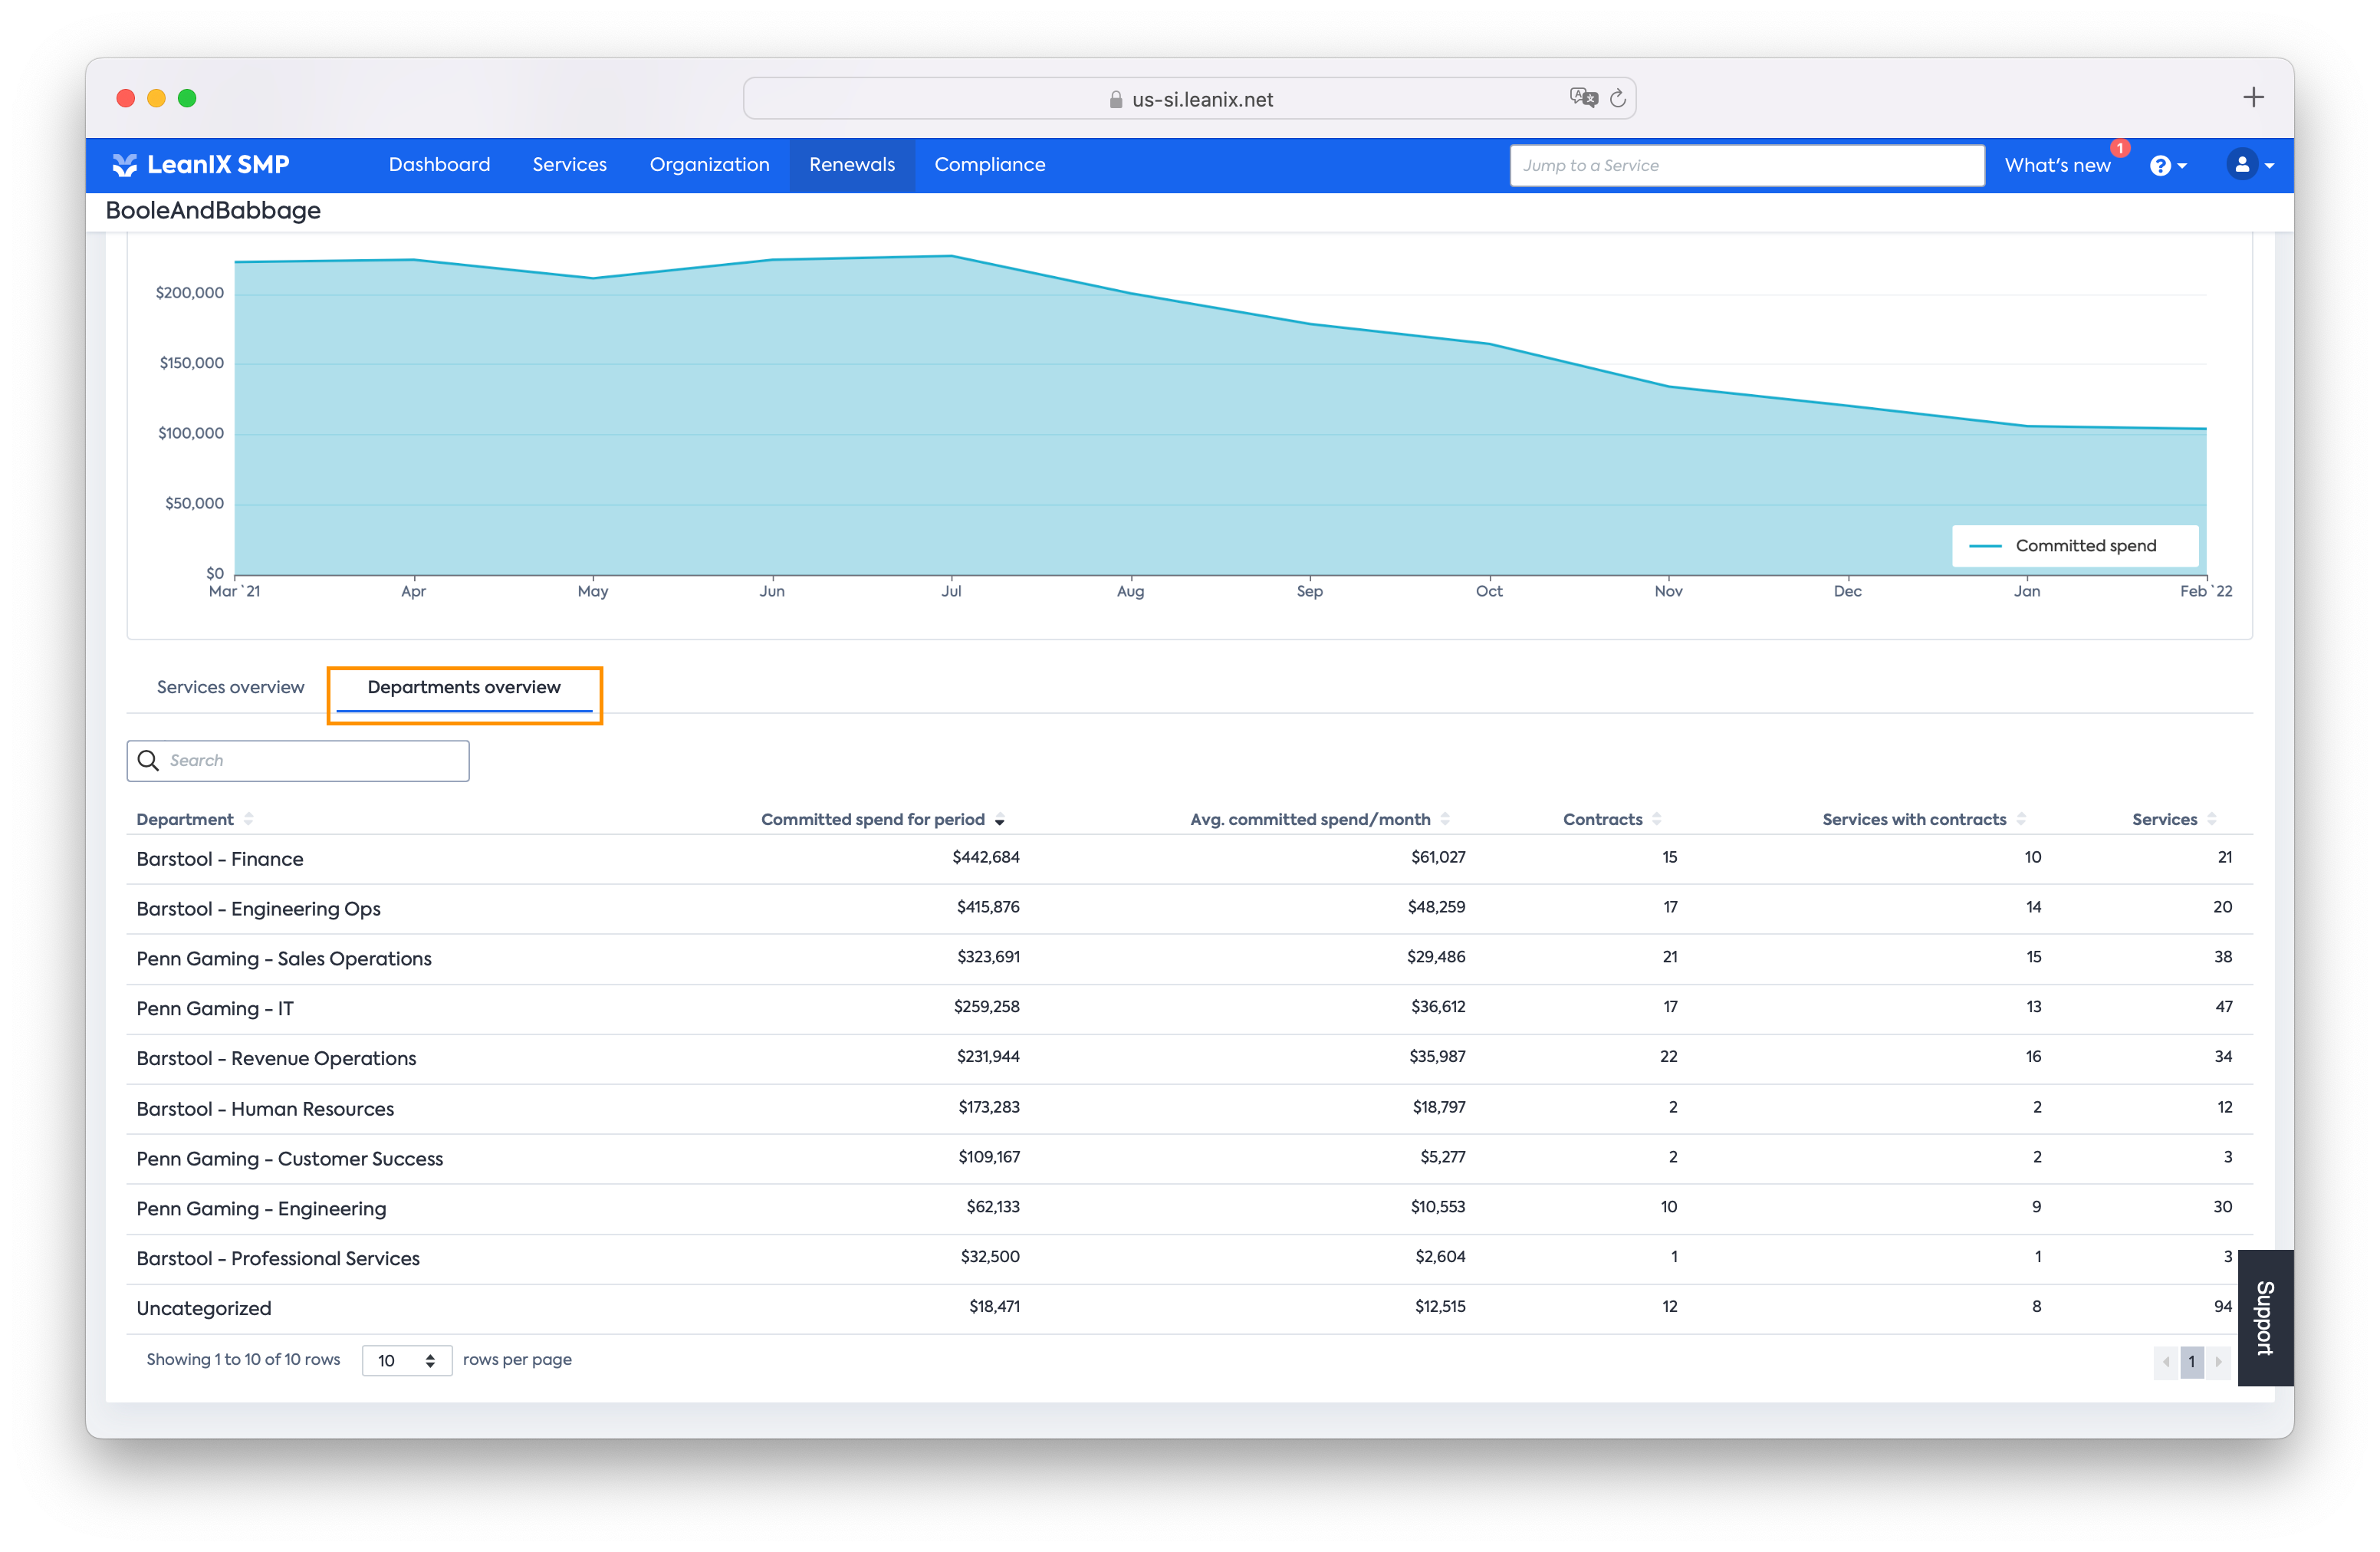This screenshot has height=1552, width=2380.
Task: Click the Department column header
Action: (185, 819)
